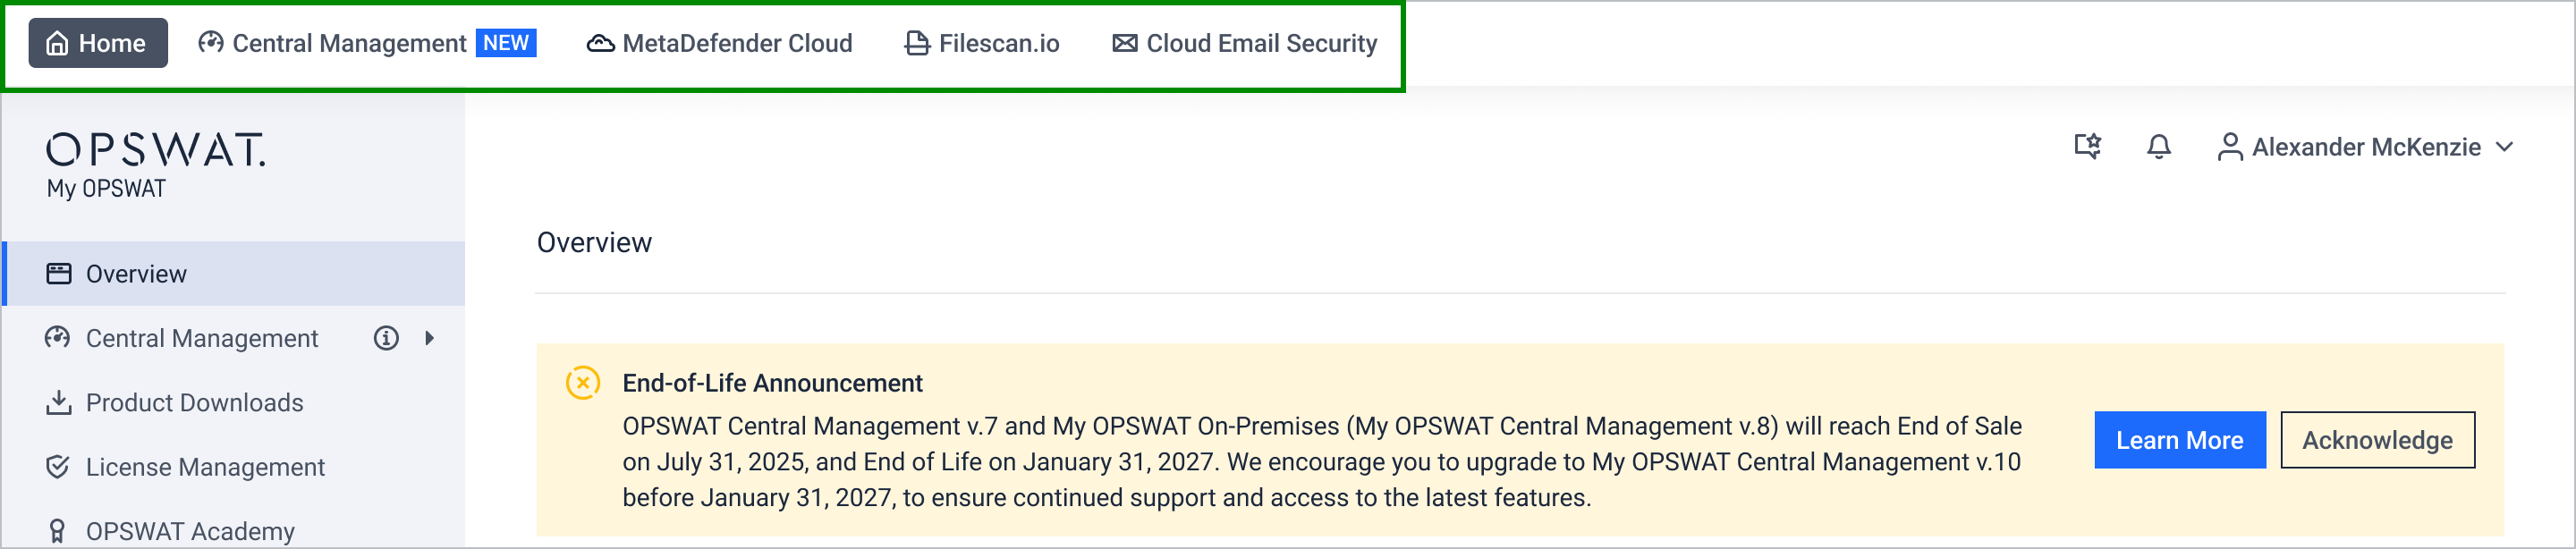Screen dimensions: 2576x549
Task: Open Cloud Email Security
Action: pyautogui.click(x=1244, y=43)
